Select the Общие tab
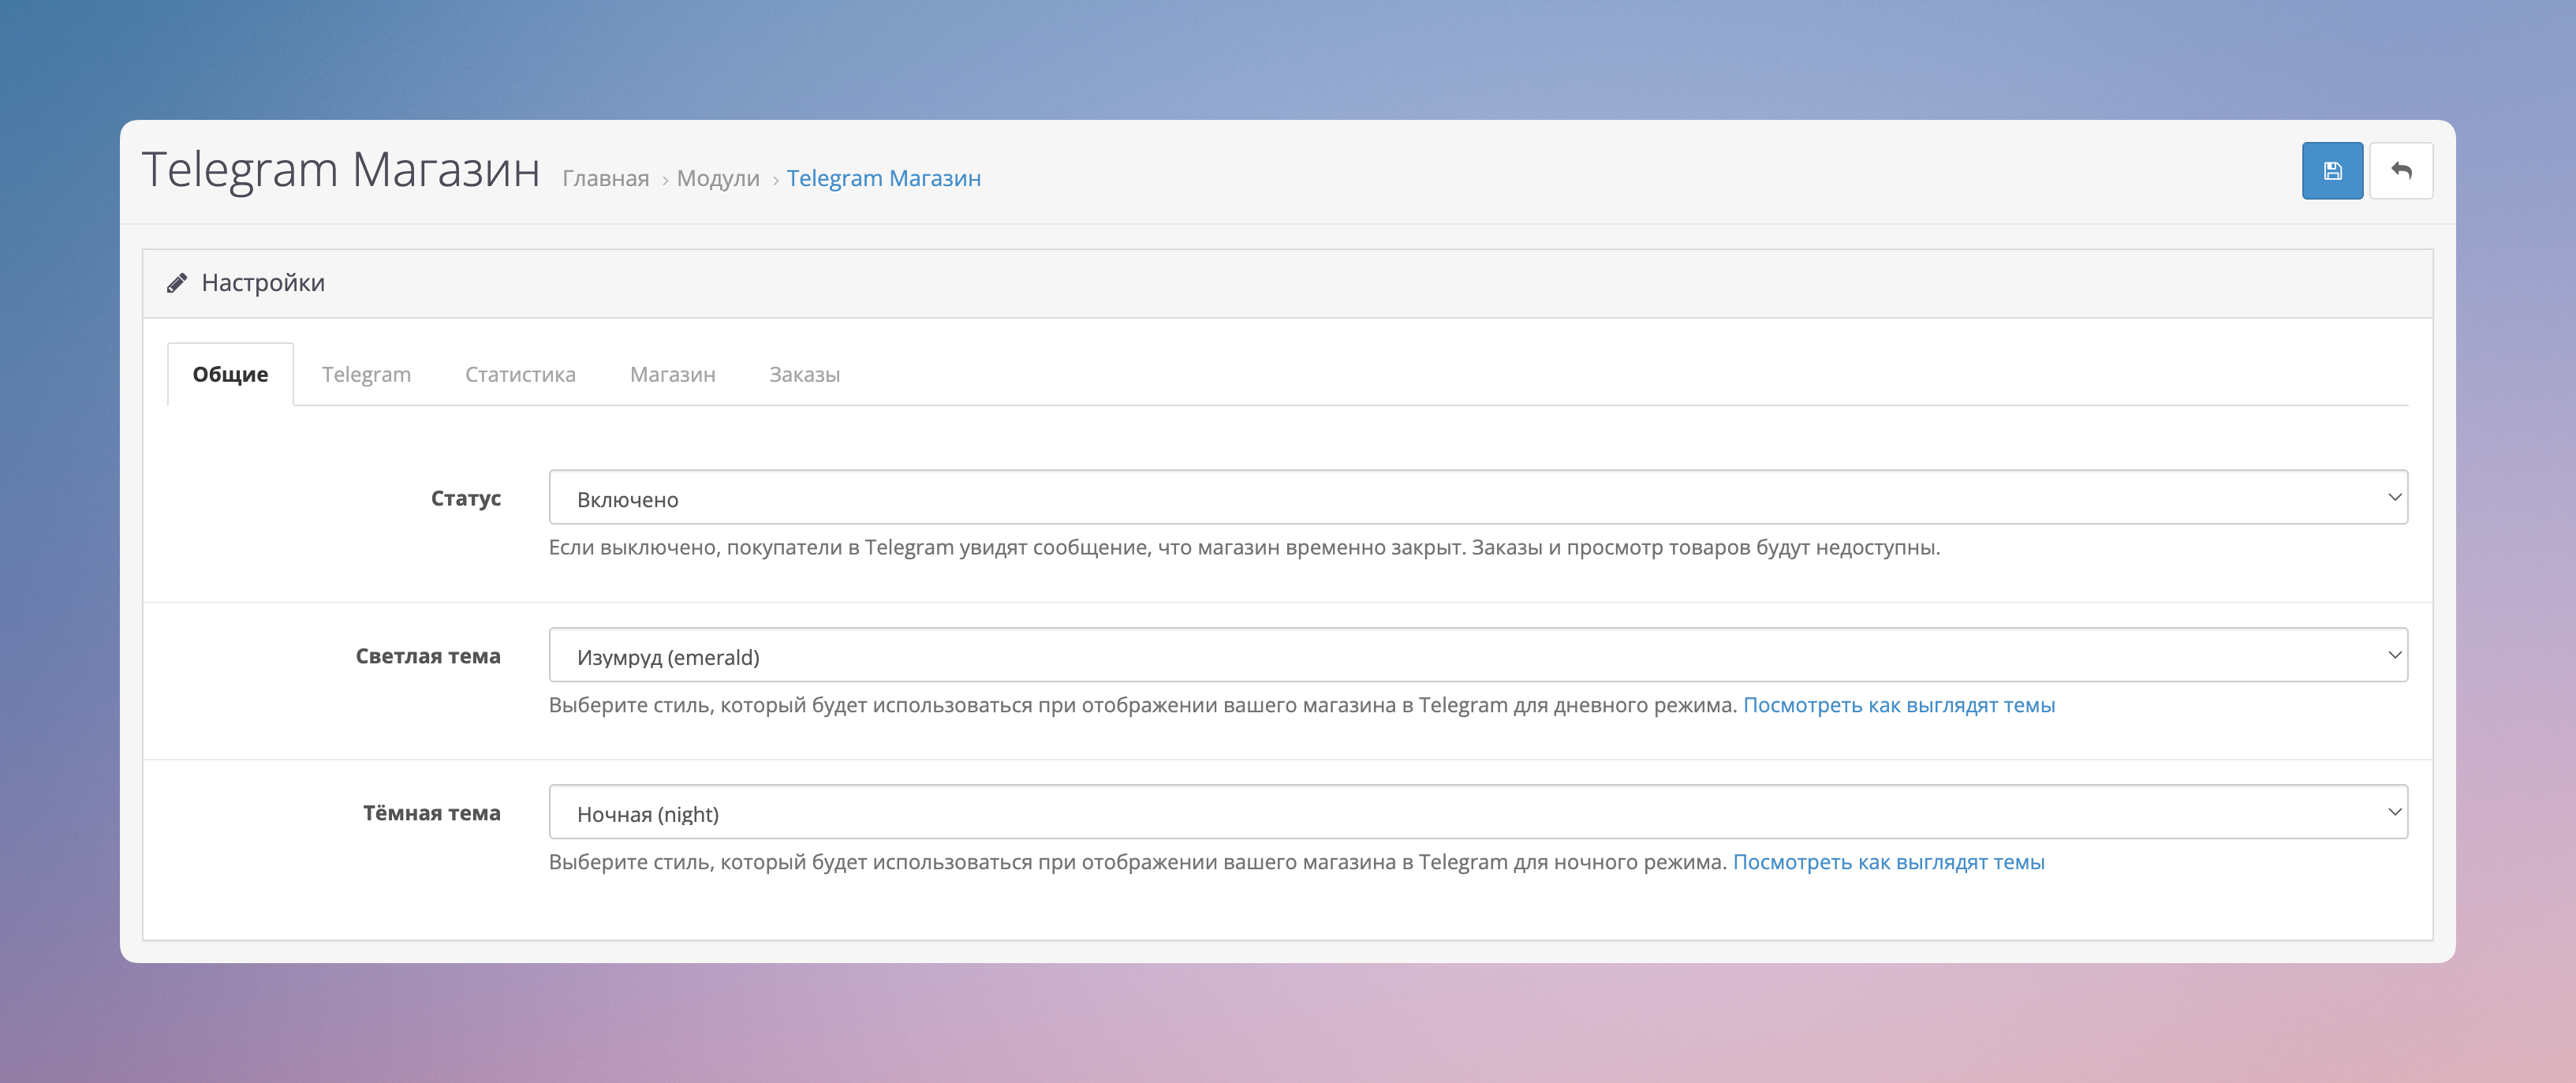This screenshot has width=2576, height=1083. pos(230,374)
